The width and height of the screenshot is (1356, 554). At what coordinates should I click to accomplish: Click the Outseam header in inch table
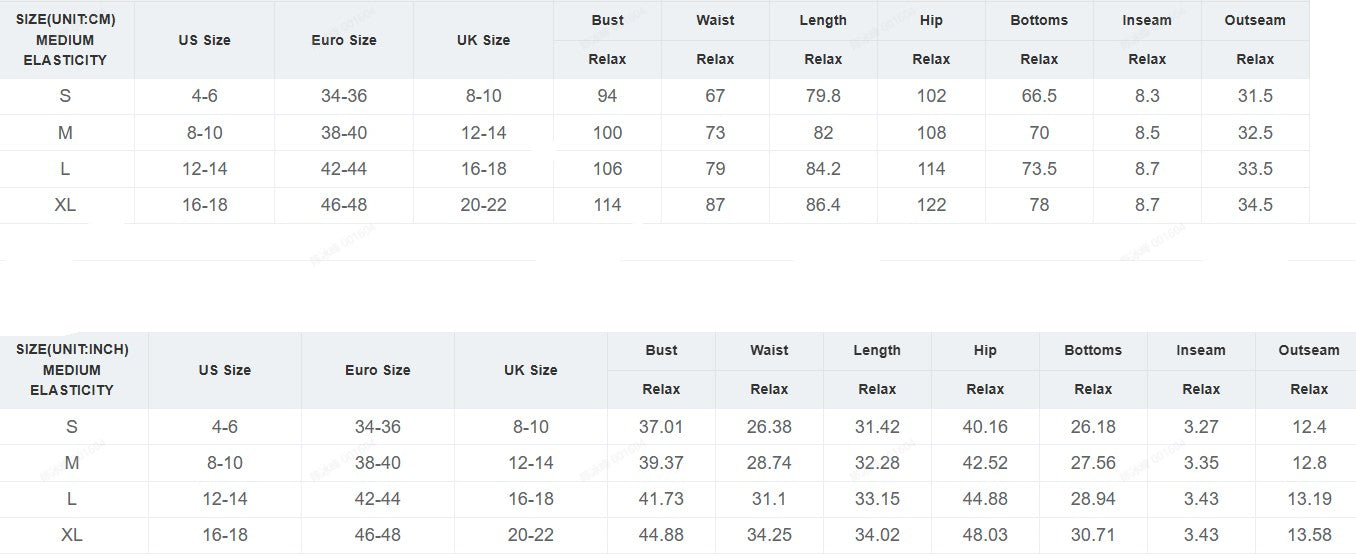(1309, 350)
